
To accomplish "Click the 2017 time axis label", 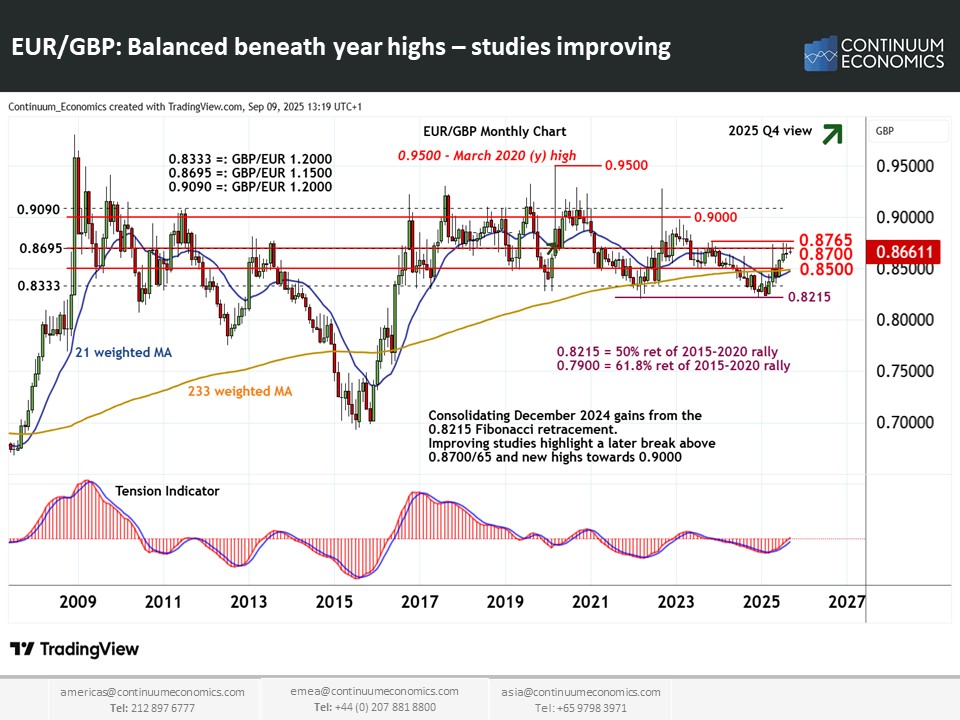I will click(419, 602).
